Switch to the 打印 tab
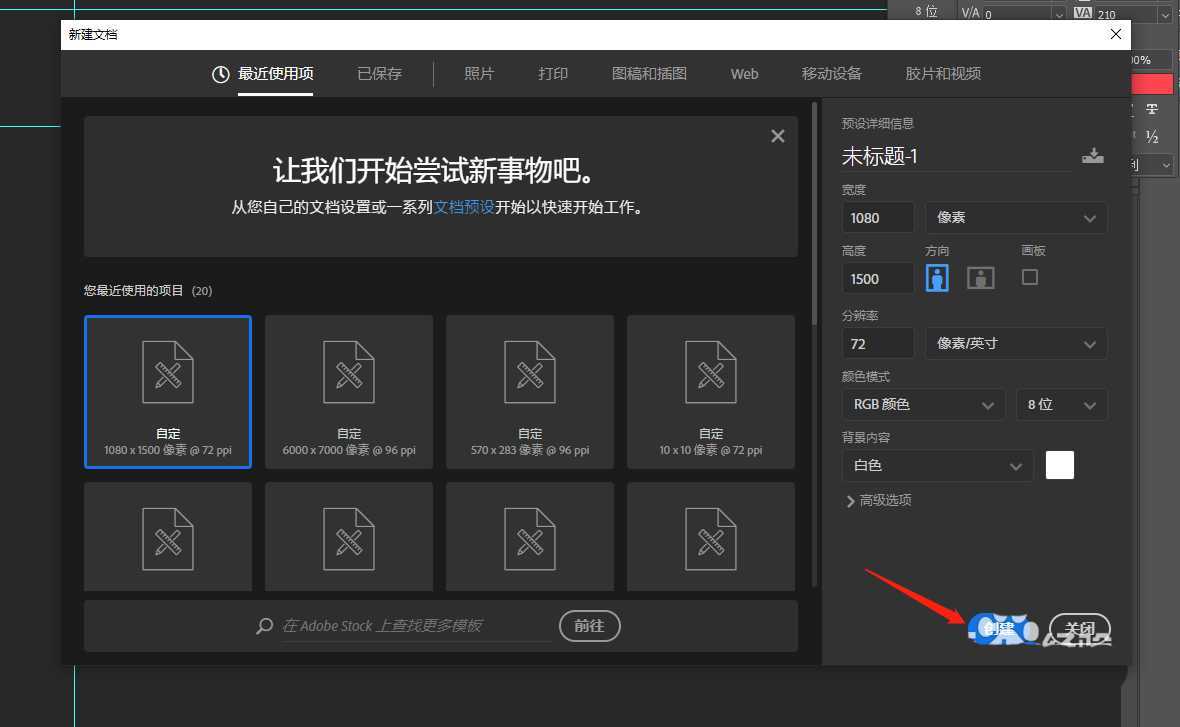Image resolution: width=1180 pixels, height=727 pixels. tap(553, 73)
